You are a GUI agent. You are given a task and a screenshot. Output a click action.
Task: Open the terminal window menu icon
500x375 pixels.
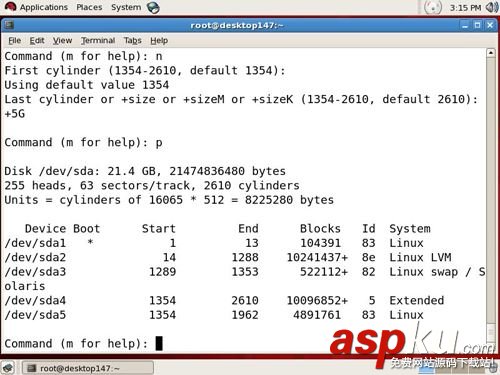pyautogui.click(x=9, y=25)
